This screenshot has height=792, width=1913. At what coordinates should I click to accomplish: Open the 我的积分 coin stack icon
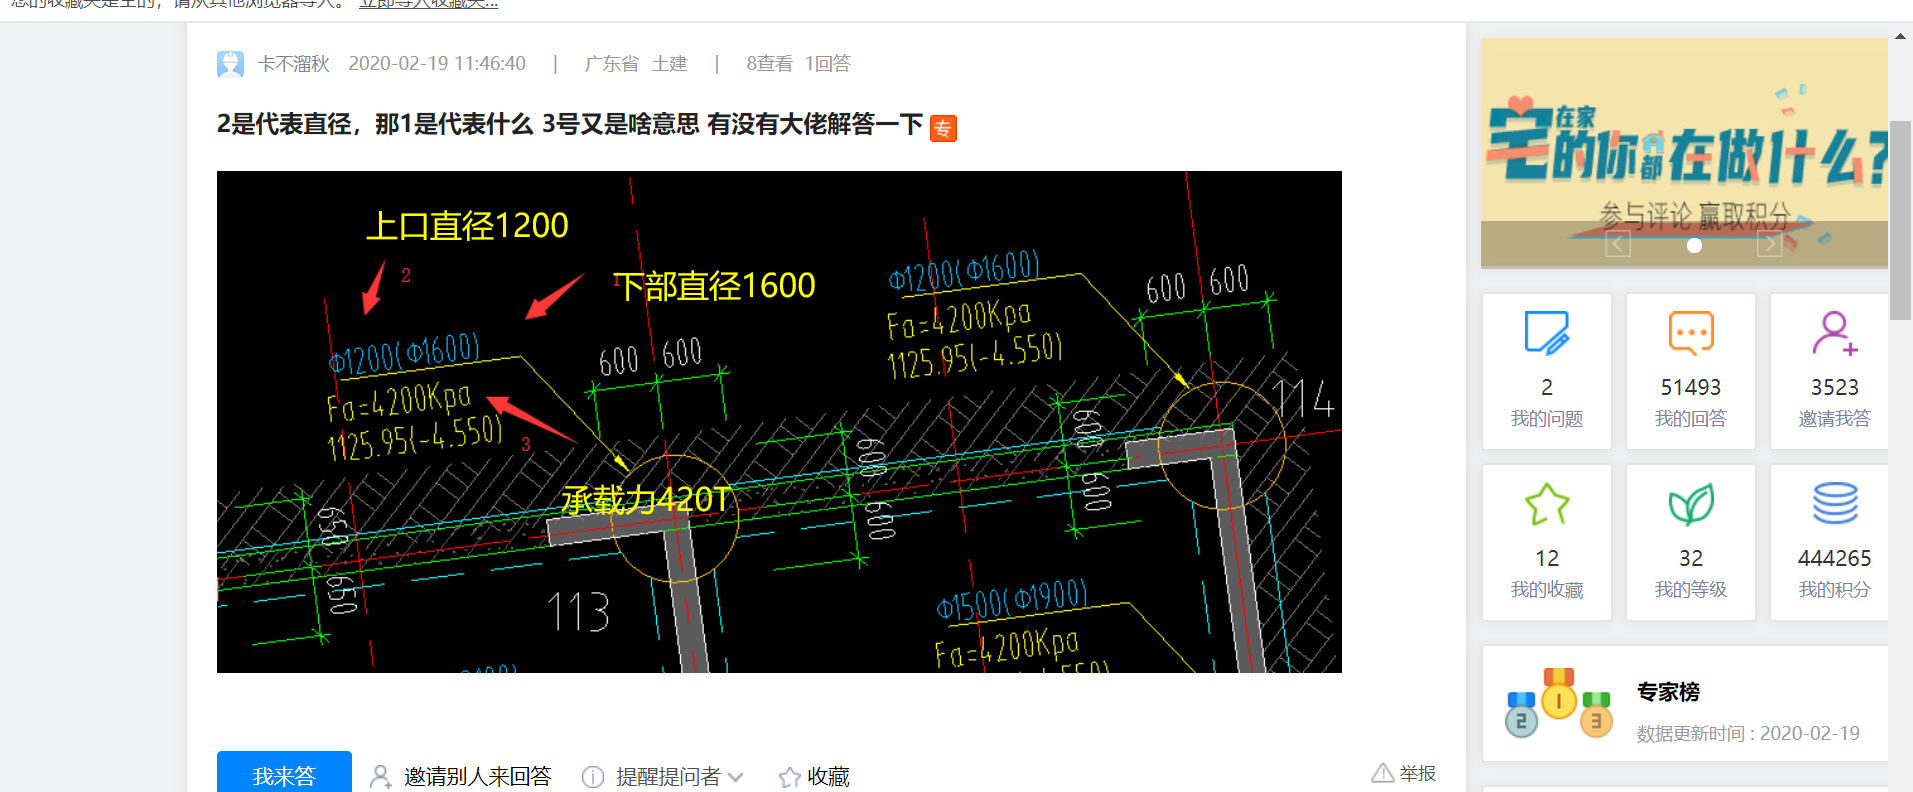pyautogui.click(x=1835, y=504)
